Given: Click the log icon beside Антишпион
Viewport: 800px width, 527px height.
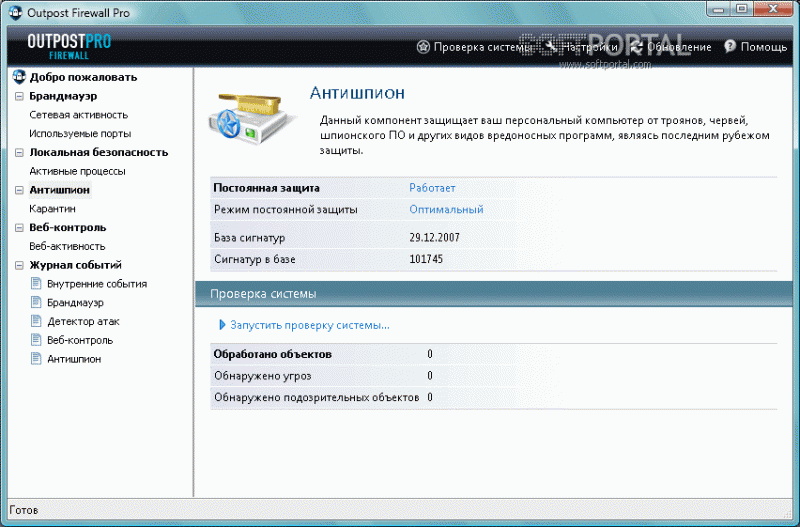Looking at the screenshot, I should 36,359.
